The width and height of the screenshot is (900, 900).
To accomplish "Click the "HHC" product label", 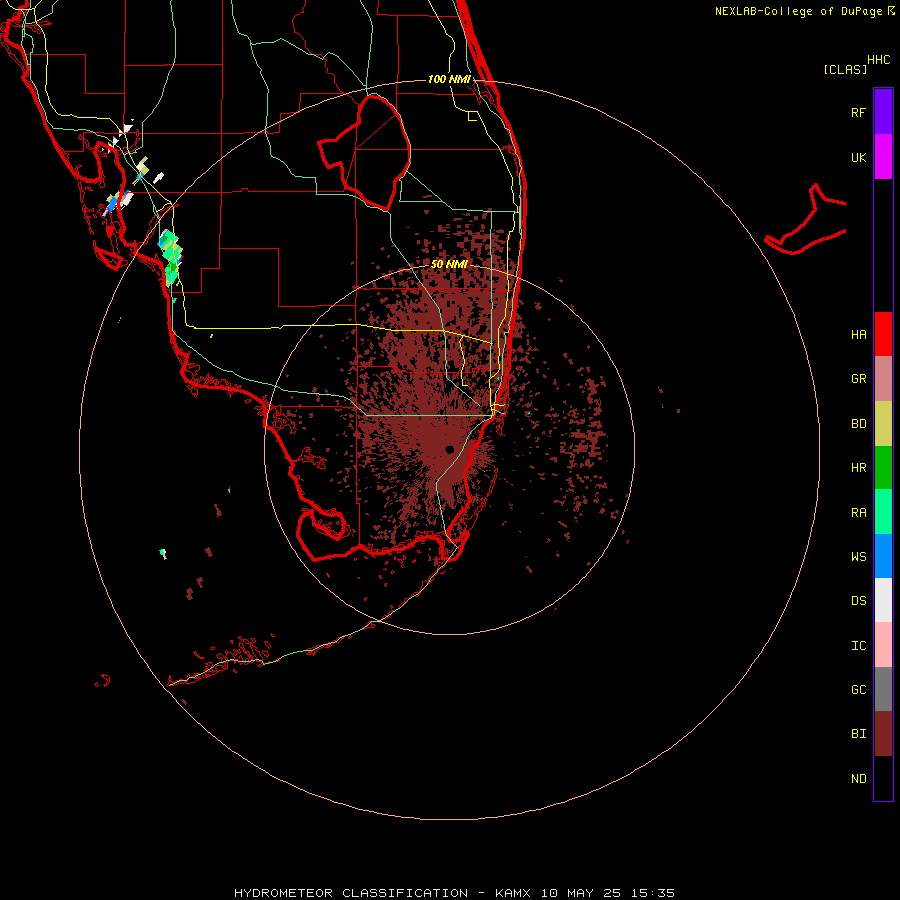I will click(878, 60).
